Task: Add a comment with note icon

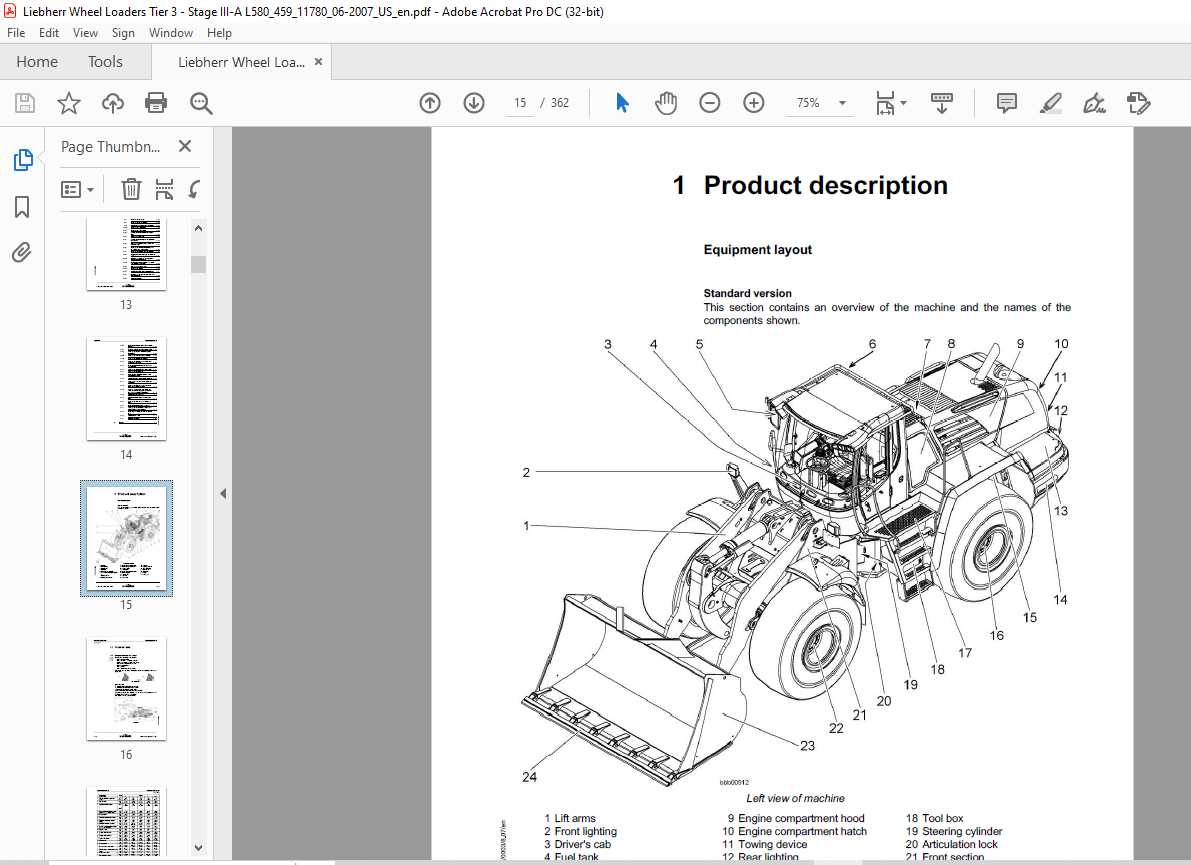Action: coord(1006,103)
